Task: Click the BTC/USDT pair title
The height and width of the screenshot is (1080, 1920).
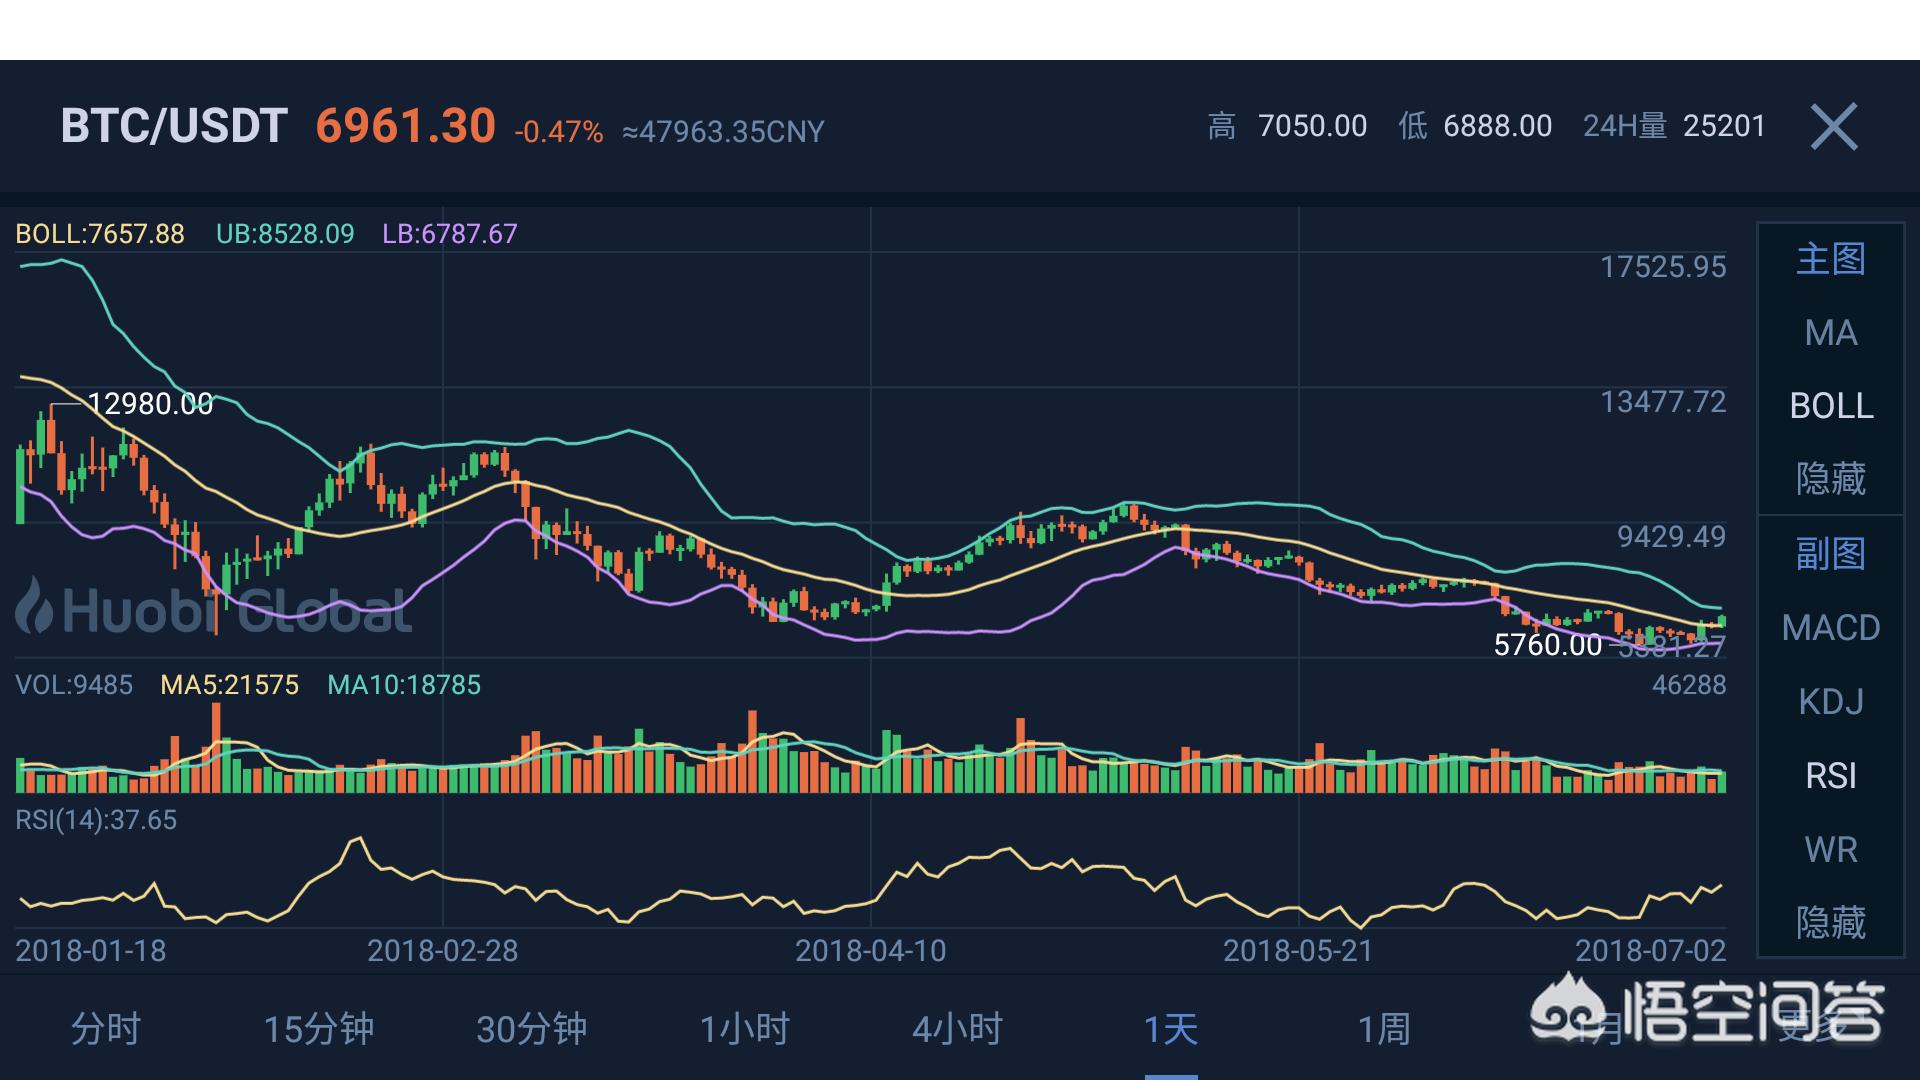Action: 174,127
